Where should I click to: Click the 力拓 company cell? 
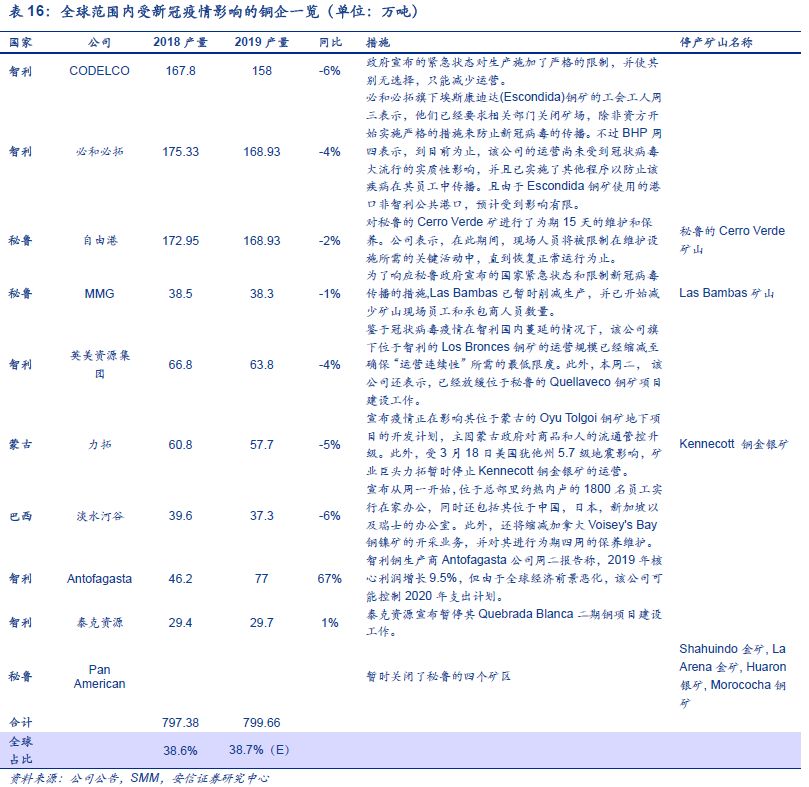tap(99, 444)
